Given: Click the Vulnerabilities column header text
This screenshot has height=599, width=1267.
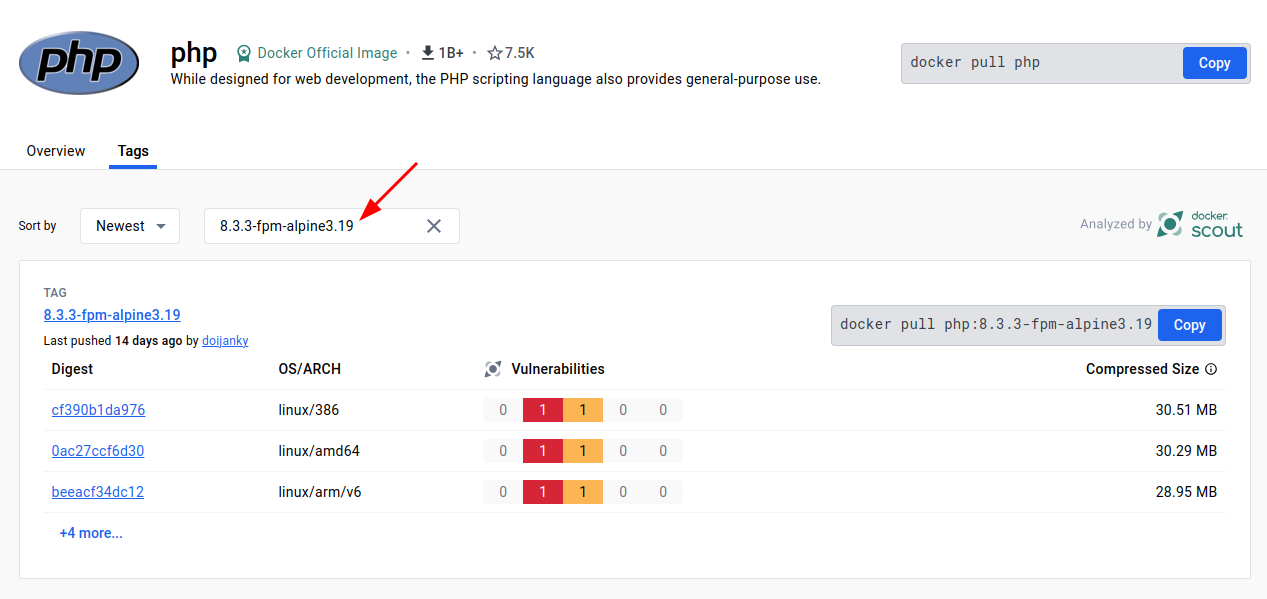Looking at the screenshot, I should coord(558,369).
